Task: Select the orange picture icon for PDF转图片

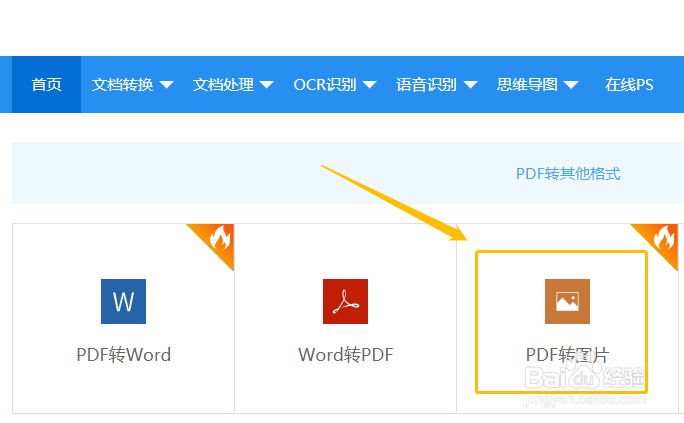Action: tap(567, 301)
